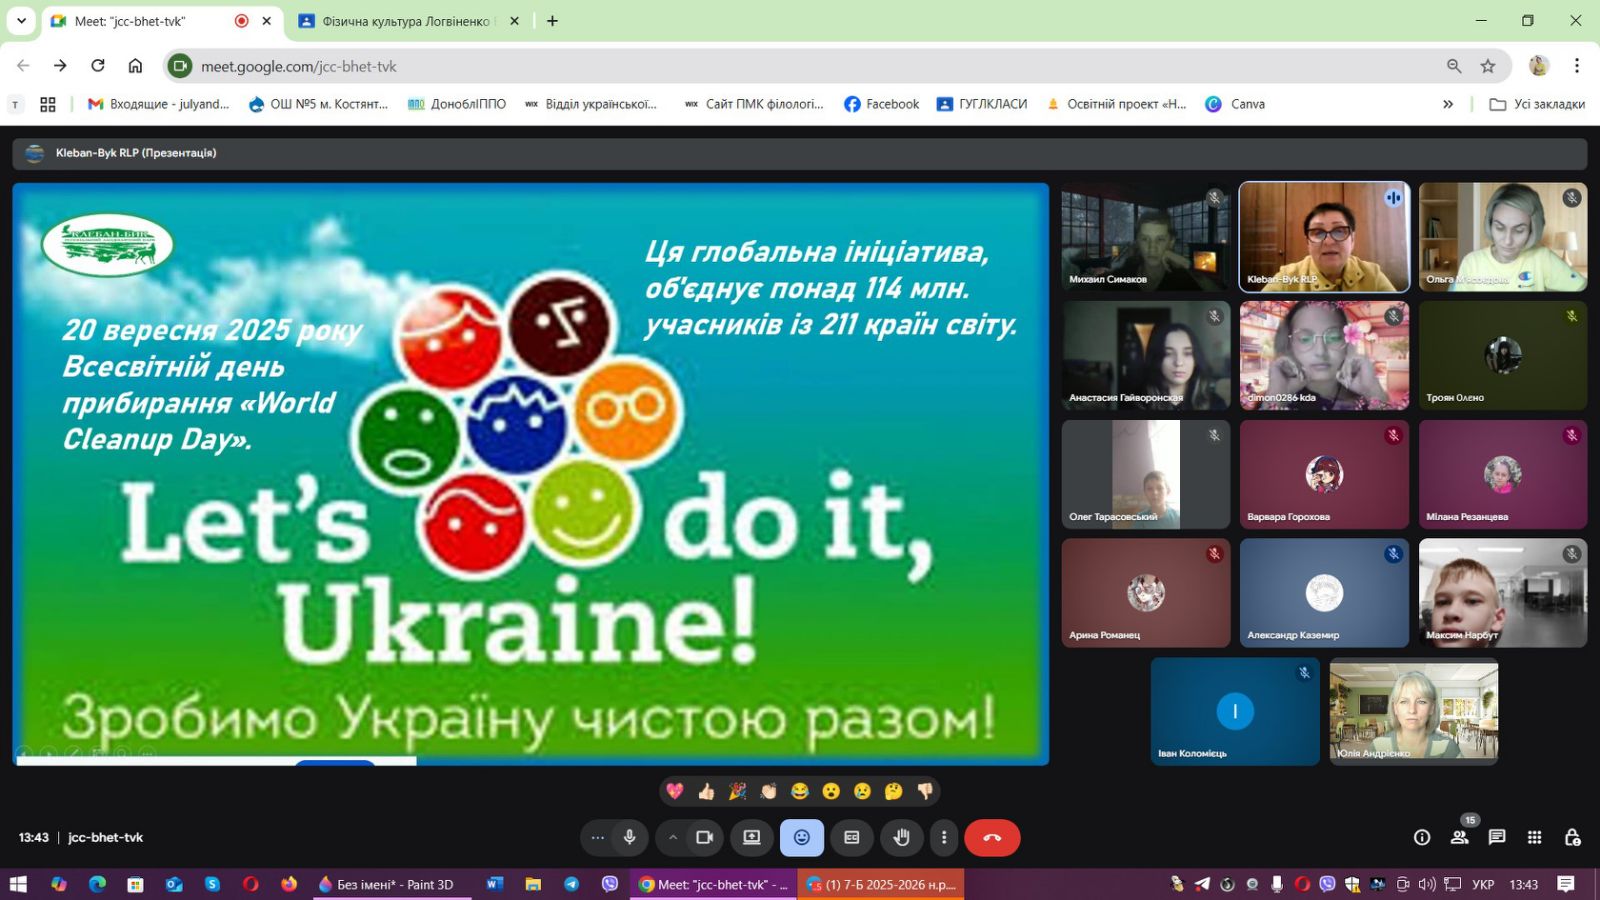Show the participants list with 15 badge
1600x900 pixels.
click(1460, 838)
